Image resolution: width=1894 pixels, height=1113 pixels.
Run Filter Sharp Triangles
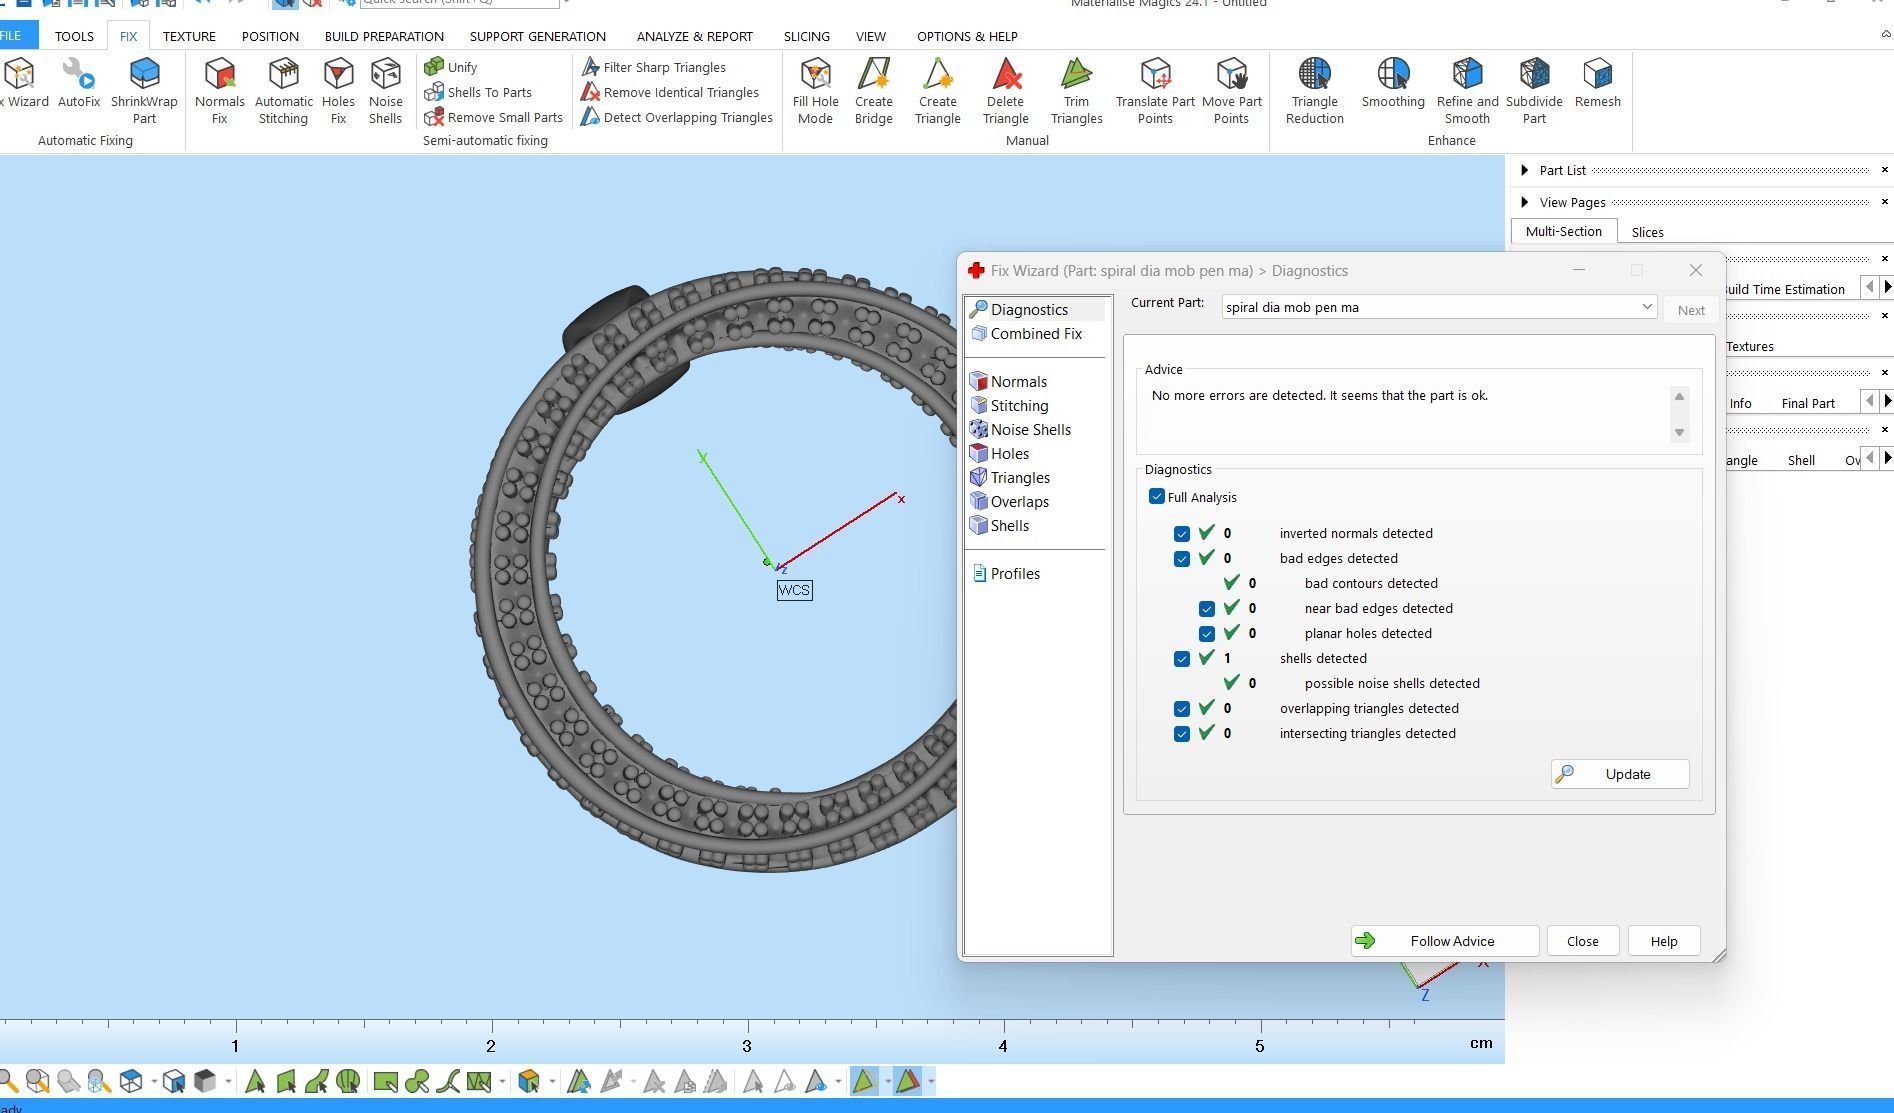point(654,67)
